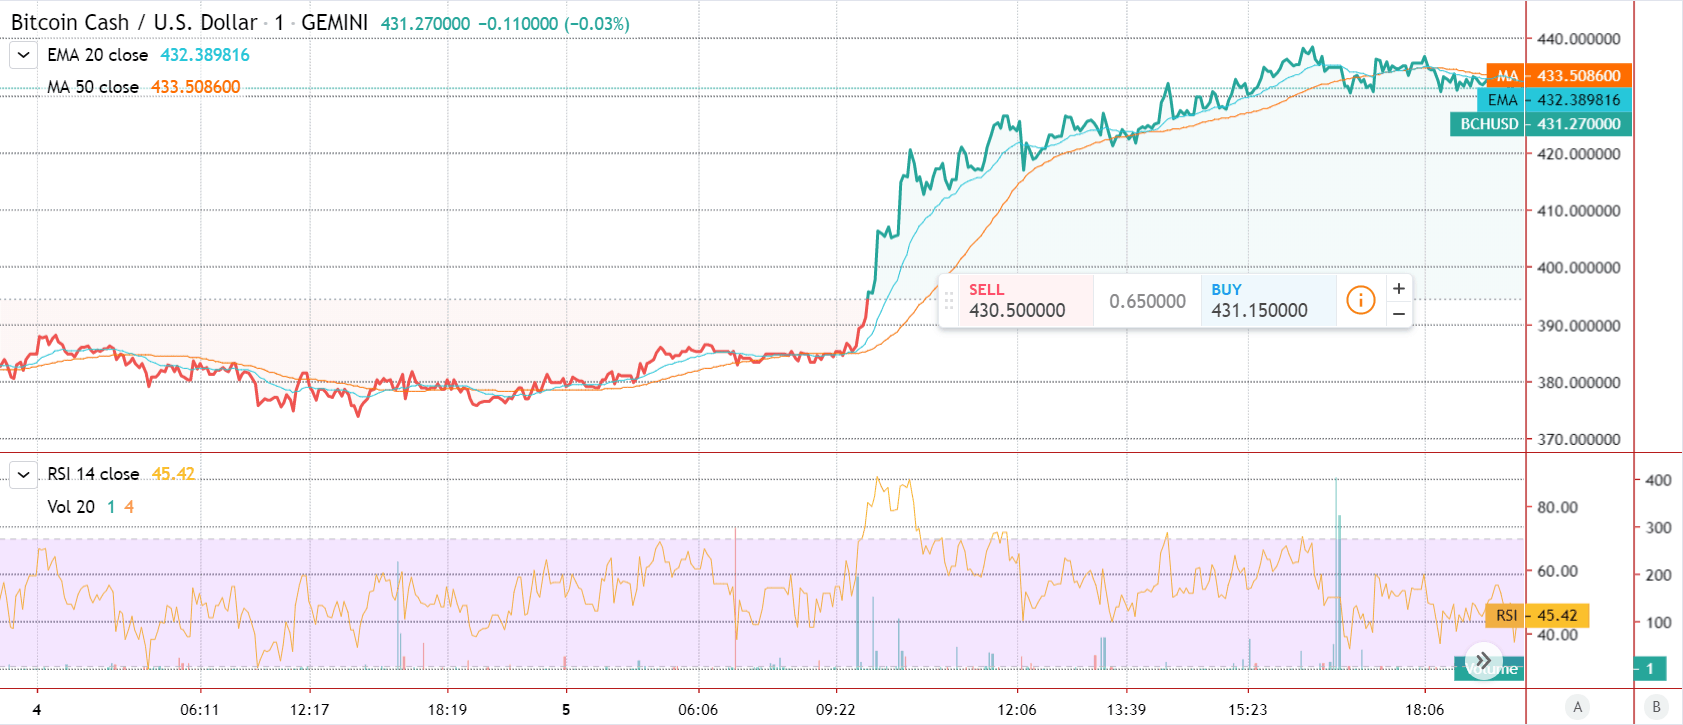Click the 400 volume axis label

[x=1658, y=480]
